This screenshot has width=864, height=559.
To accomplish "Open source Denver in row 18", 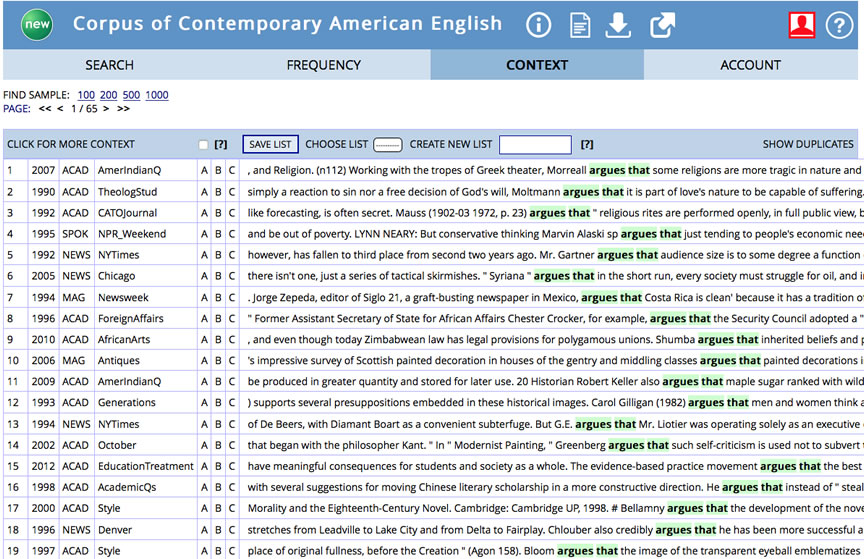I will 115,530.
